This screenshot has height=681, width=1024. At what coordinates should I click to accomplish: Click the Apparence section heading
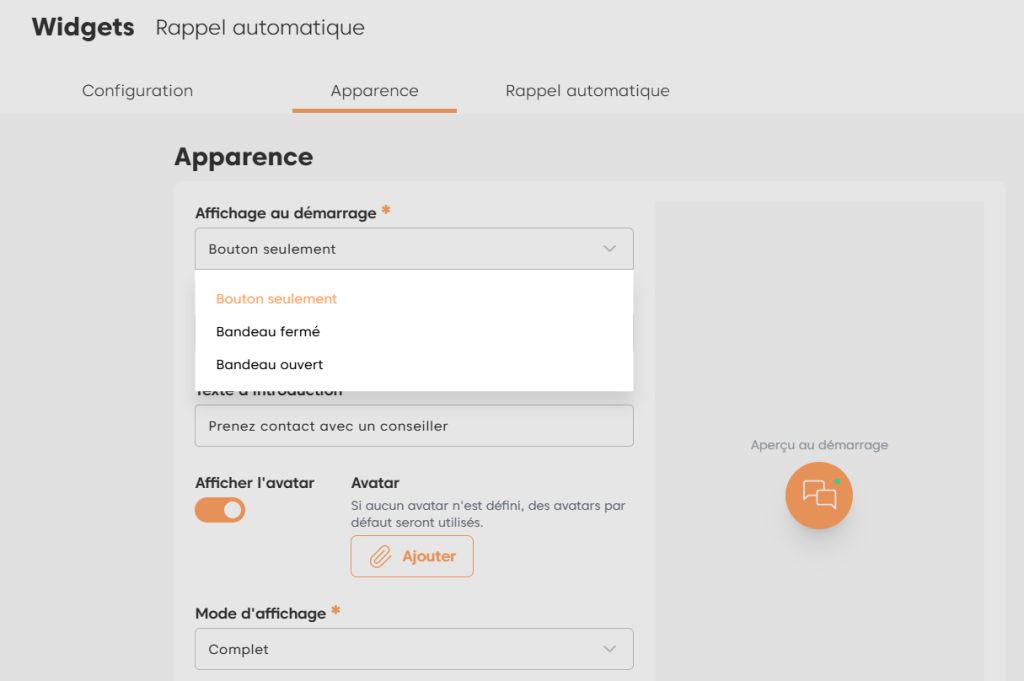244,157
